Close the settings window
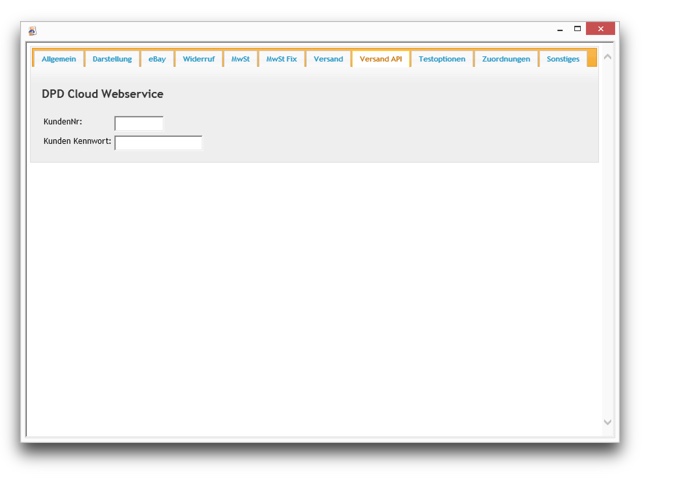 click(600, 29)
